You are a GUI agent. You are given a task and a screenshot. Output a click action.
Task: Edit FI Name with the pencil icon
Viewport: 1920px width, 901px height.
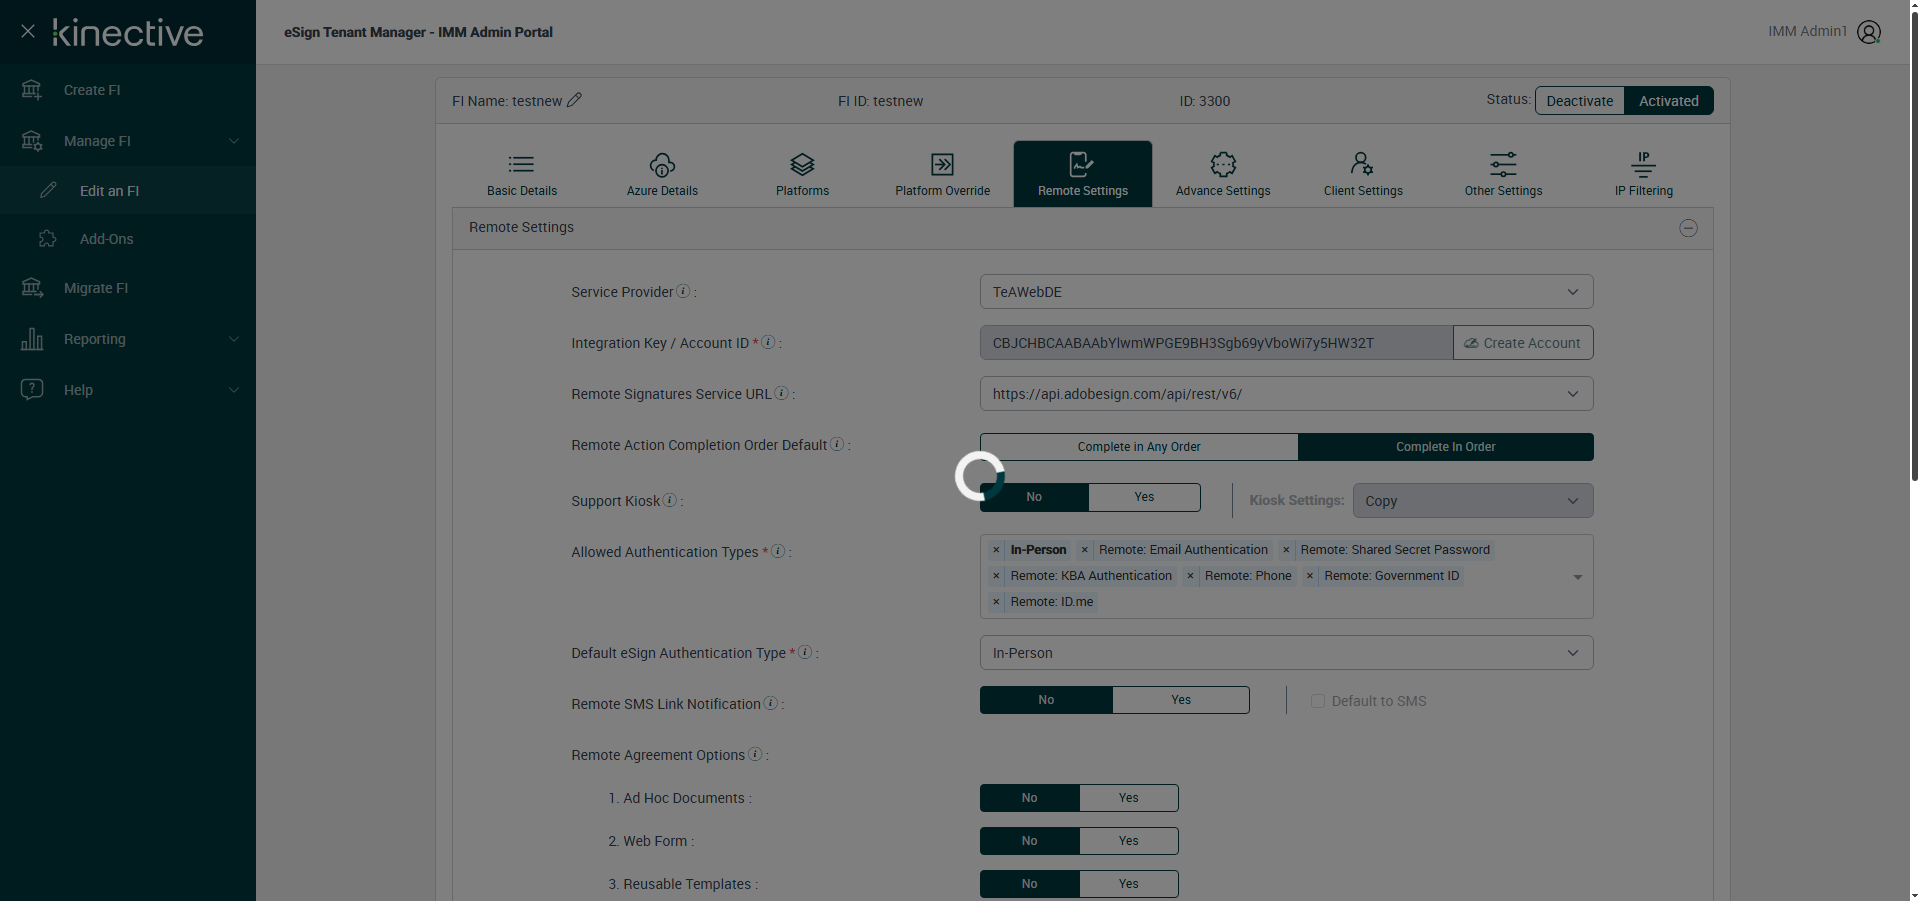[x=574, y=100]
